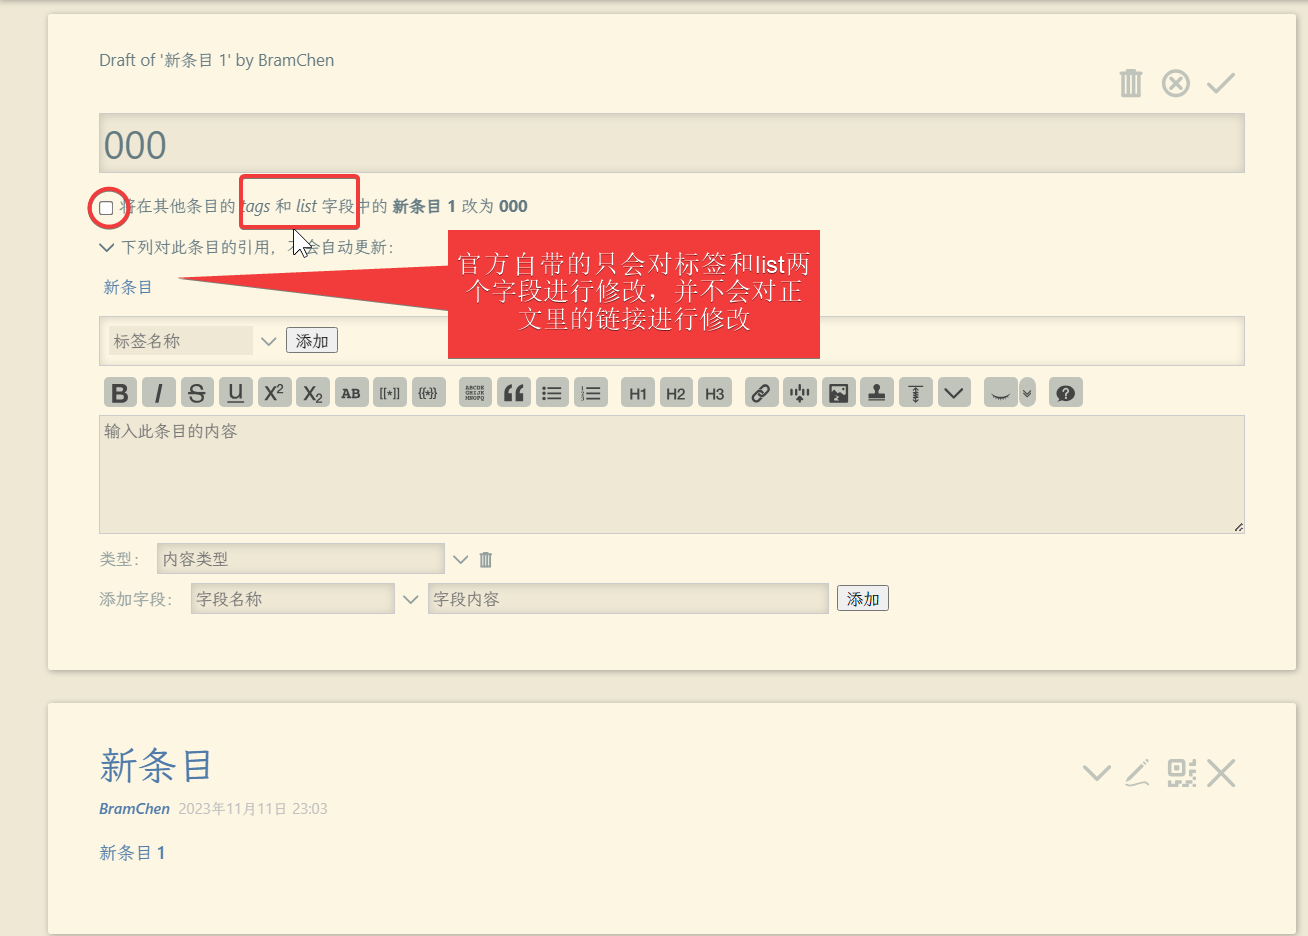Screen dimensions: 1308x936
Task: Open the content type dropdown arrow
Action: [460, 559]
